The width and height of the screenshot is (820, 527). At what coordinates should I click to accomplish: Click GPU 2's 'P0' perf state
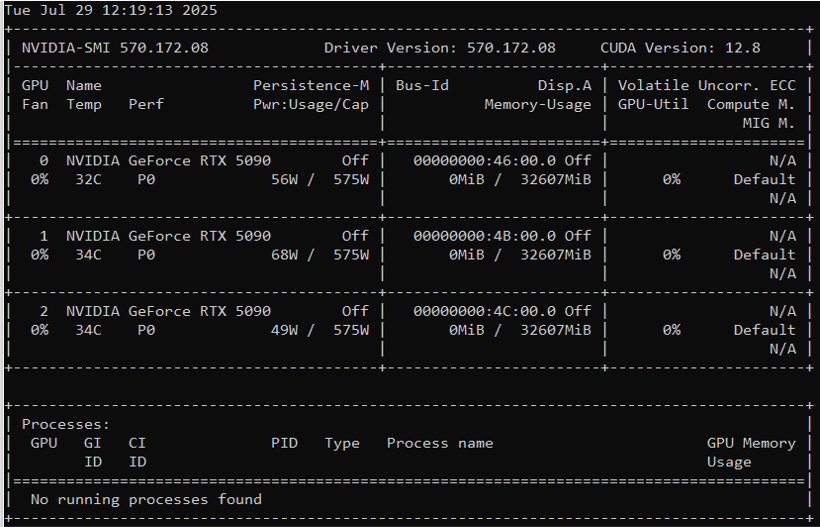[x=146, y=330]
